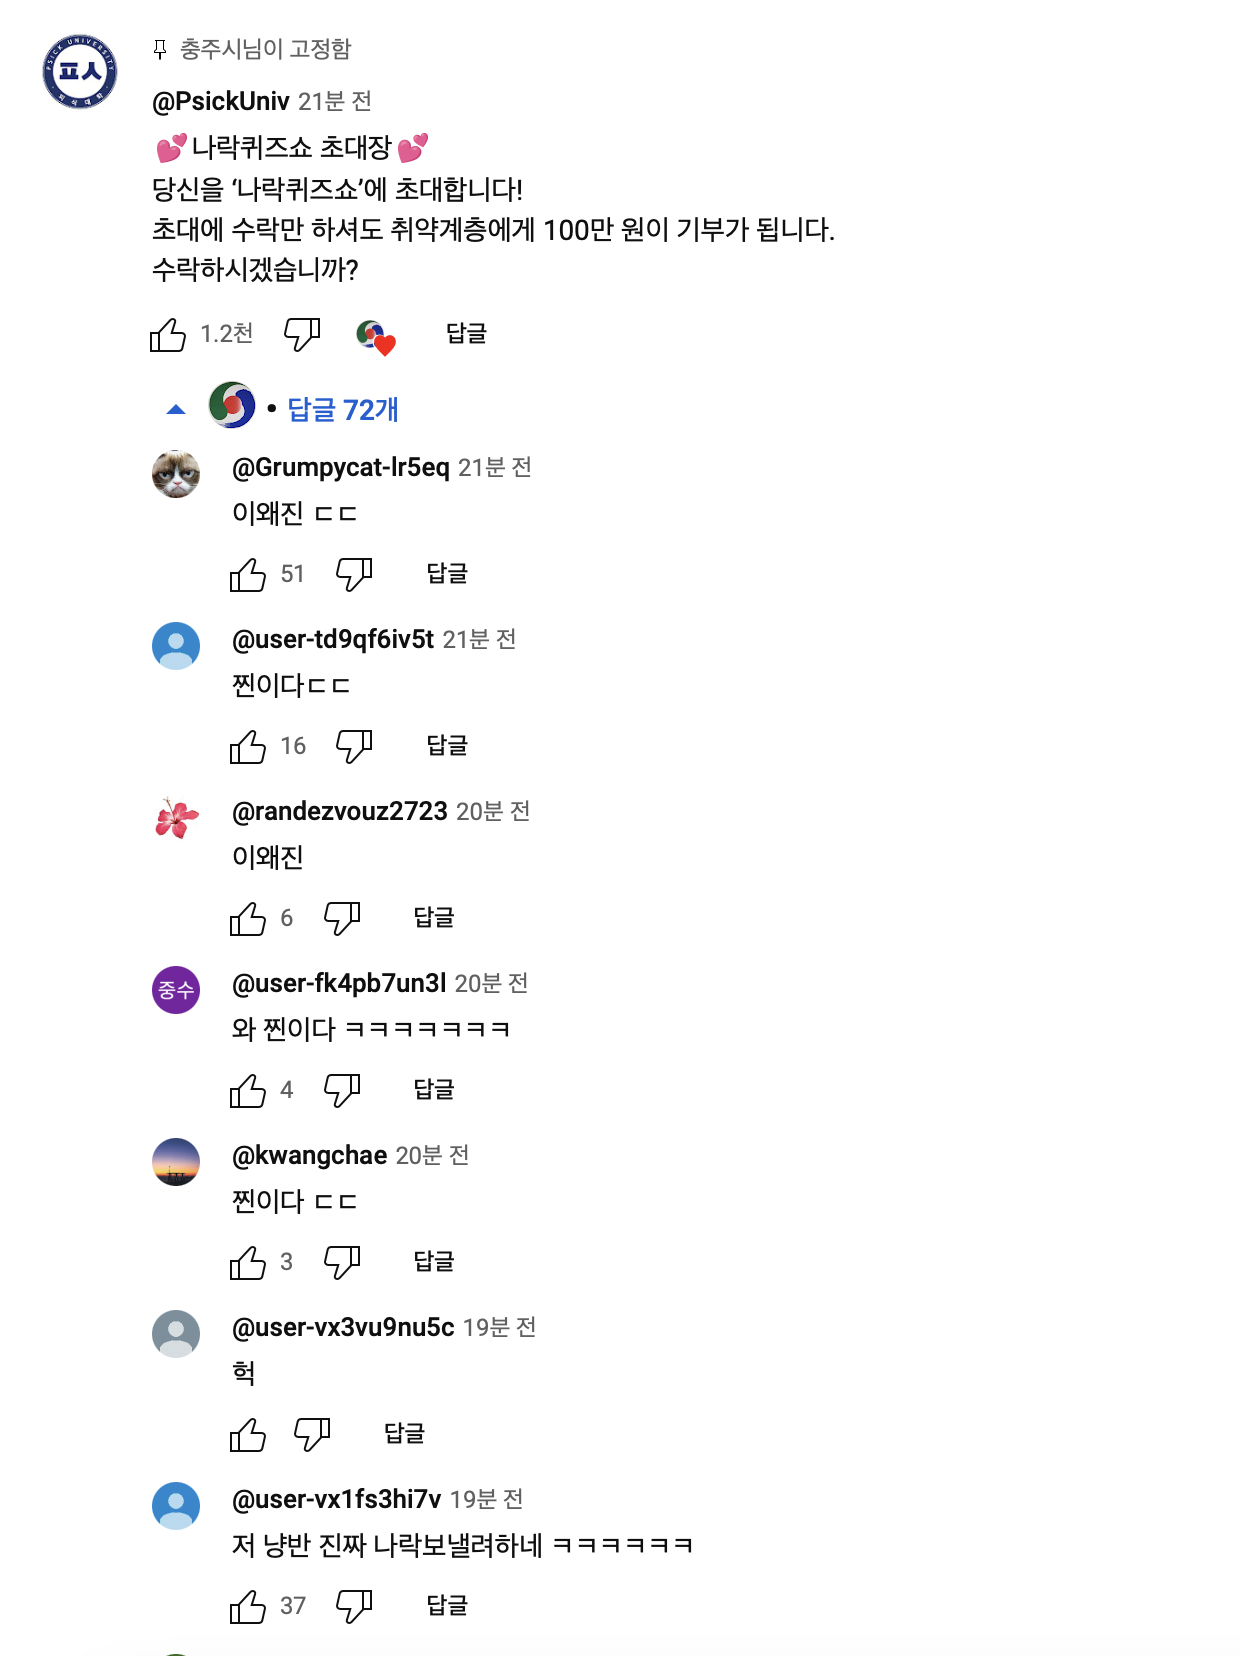
Task: Open the PsickUniv channel avatar
Action: coord(80,71)
